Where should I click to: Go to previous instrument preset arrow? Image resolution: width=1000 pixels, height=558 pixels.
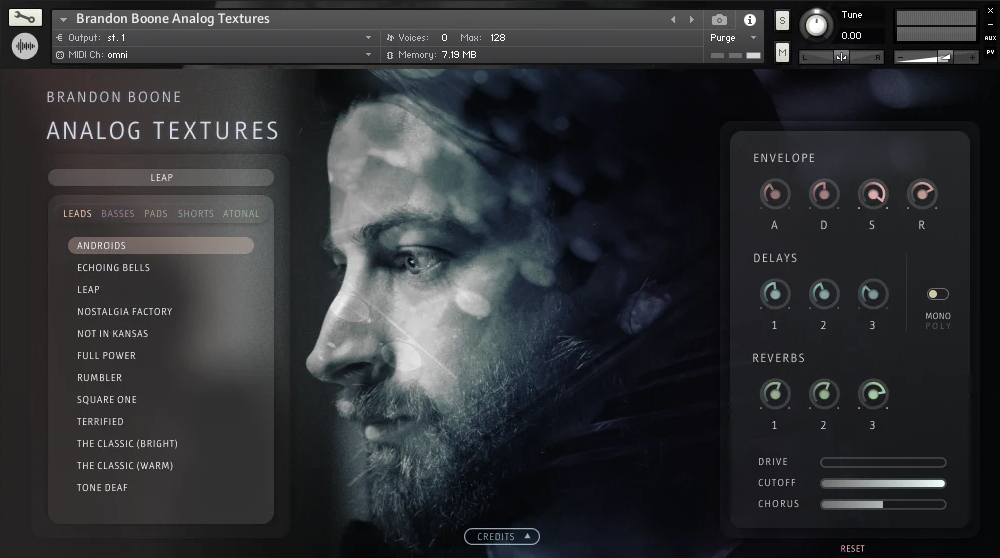coord(673,20)
